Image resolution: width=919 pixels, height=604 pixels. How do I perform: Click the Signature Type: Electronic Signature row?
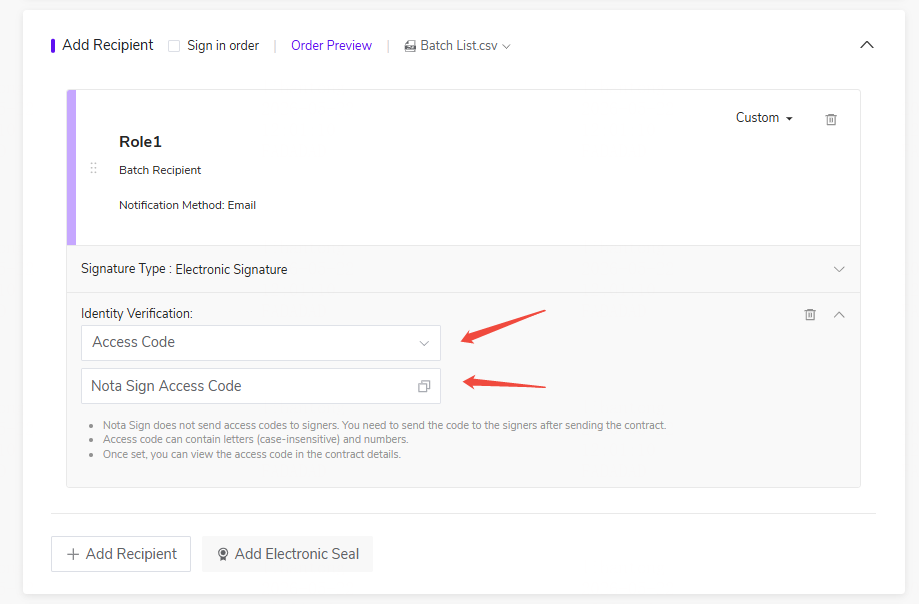(463, 269)
